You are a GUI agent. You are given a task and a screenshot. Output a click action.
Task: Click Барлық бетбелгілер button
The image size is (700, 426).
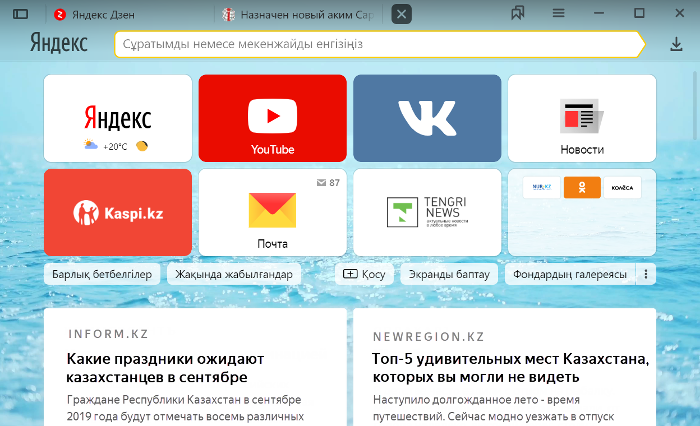[x=102, y=274]
